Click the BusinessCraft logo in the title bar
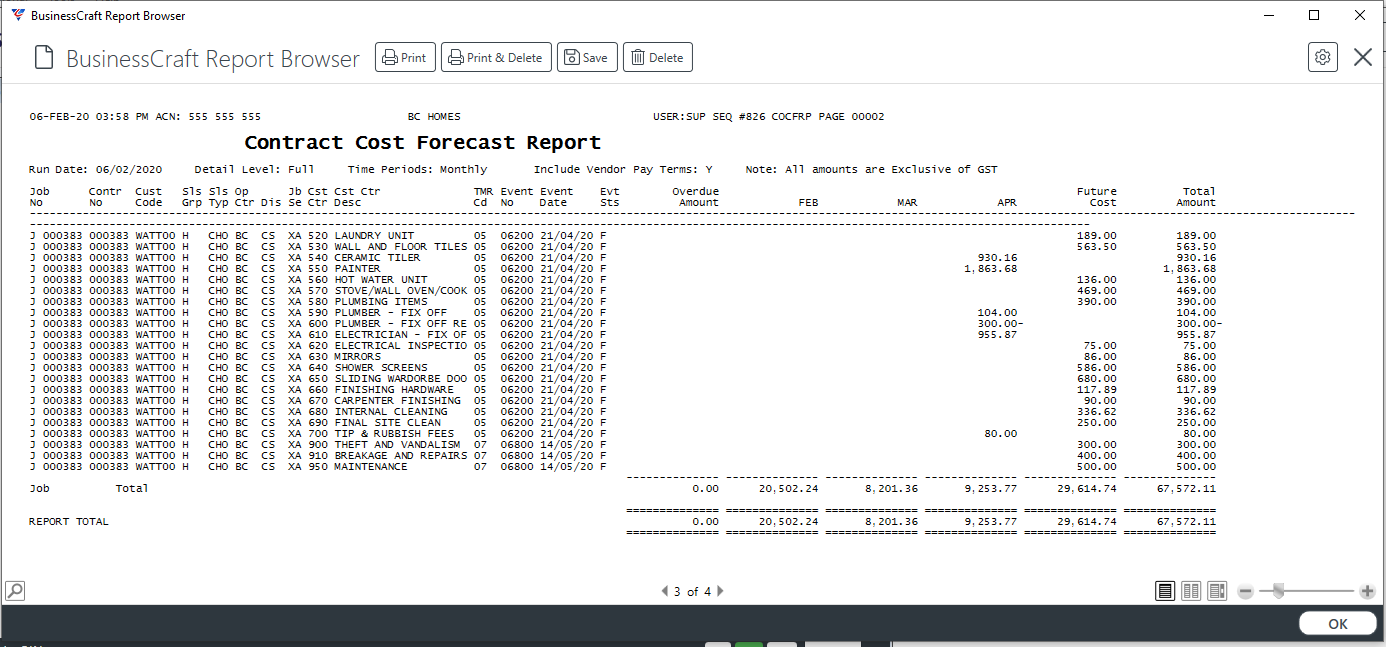The width and height of the screenshot is (1386, 647). coord(18,16)
